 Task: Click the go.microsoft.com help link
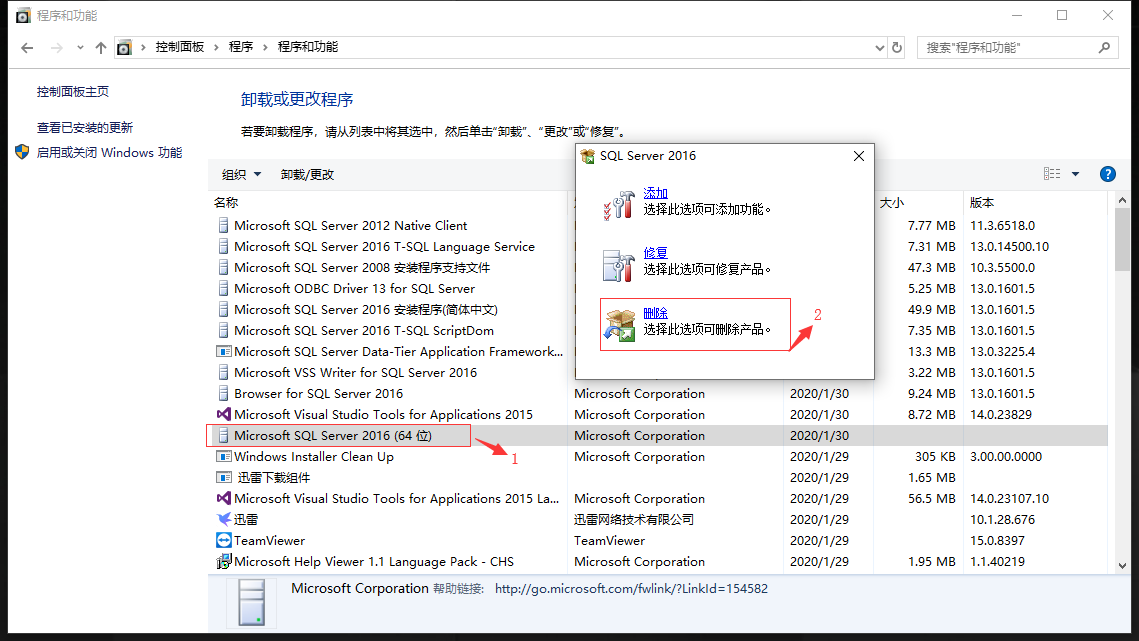coord(631,589)
